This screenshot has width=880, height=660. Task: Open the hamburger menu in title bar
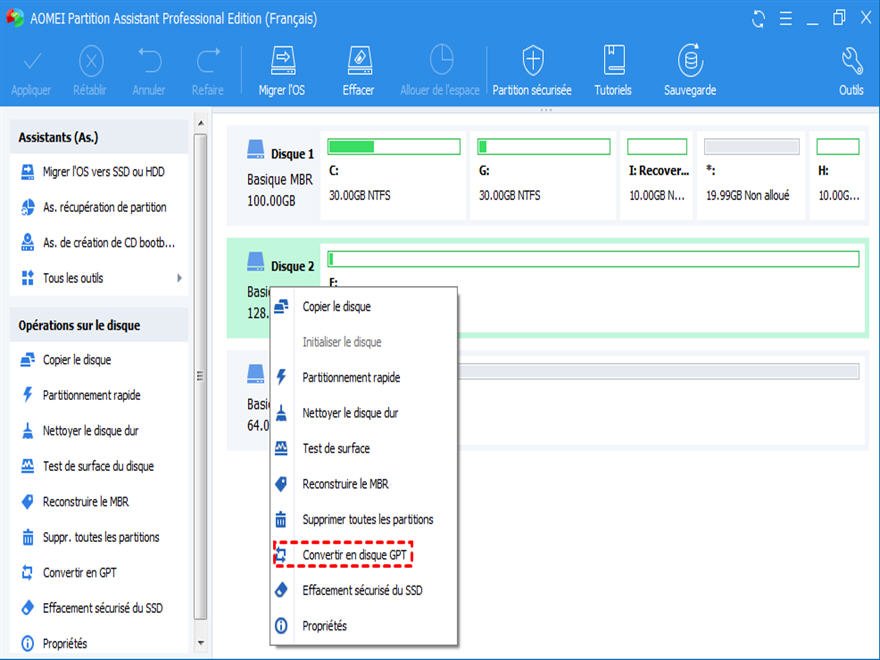(x=786, y=19)
